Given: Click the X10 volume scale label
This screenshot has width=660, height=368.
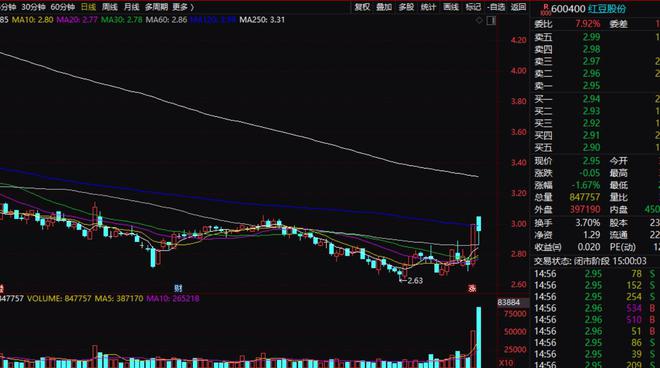Looking at the screenshot, I should click(506, 363).
